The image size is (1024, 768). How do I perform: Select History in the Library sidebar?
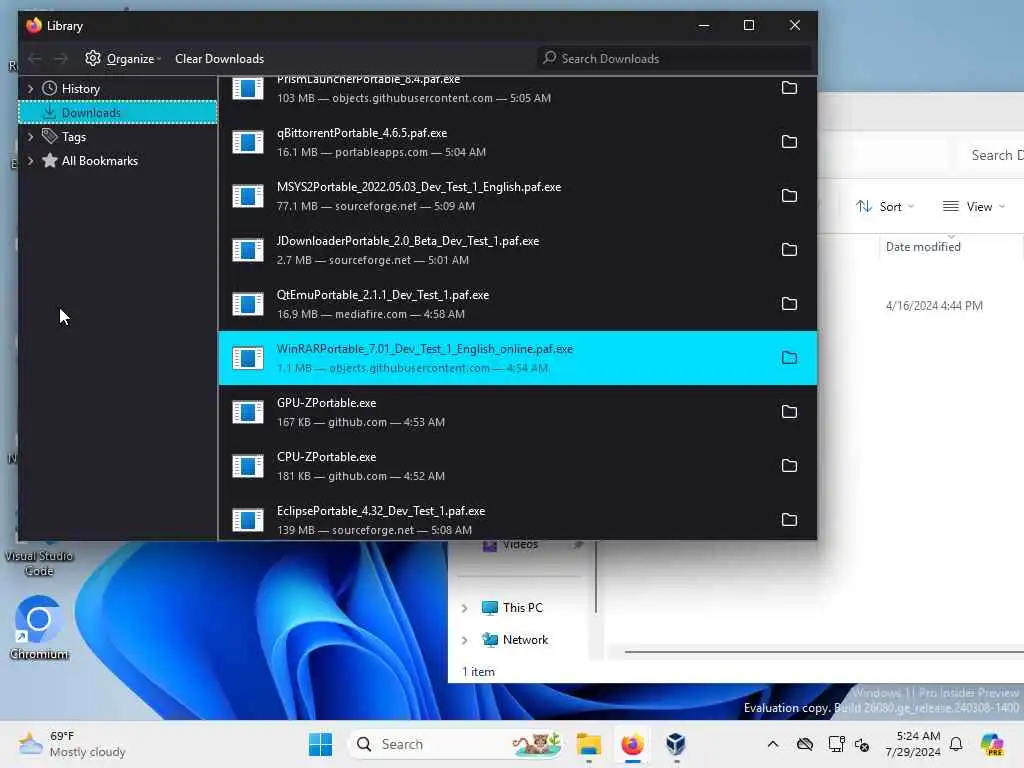pyautogui.click(x=118, y=88)
